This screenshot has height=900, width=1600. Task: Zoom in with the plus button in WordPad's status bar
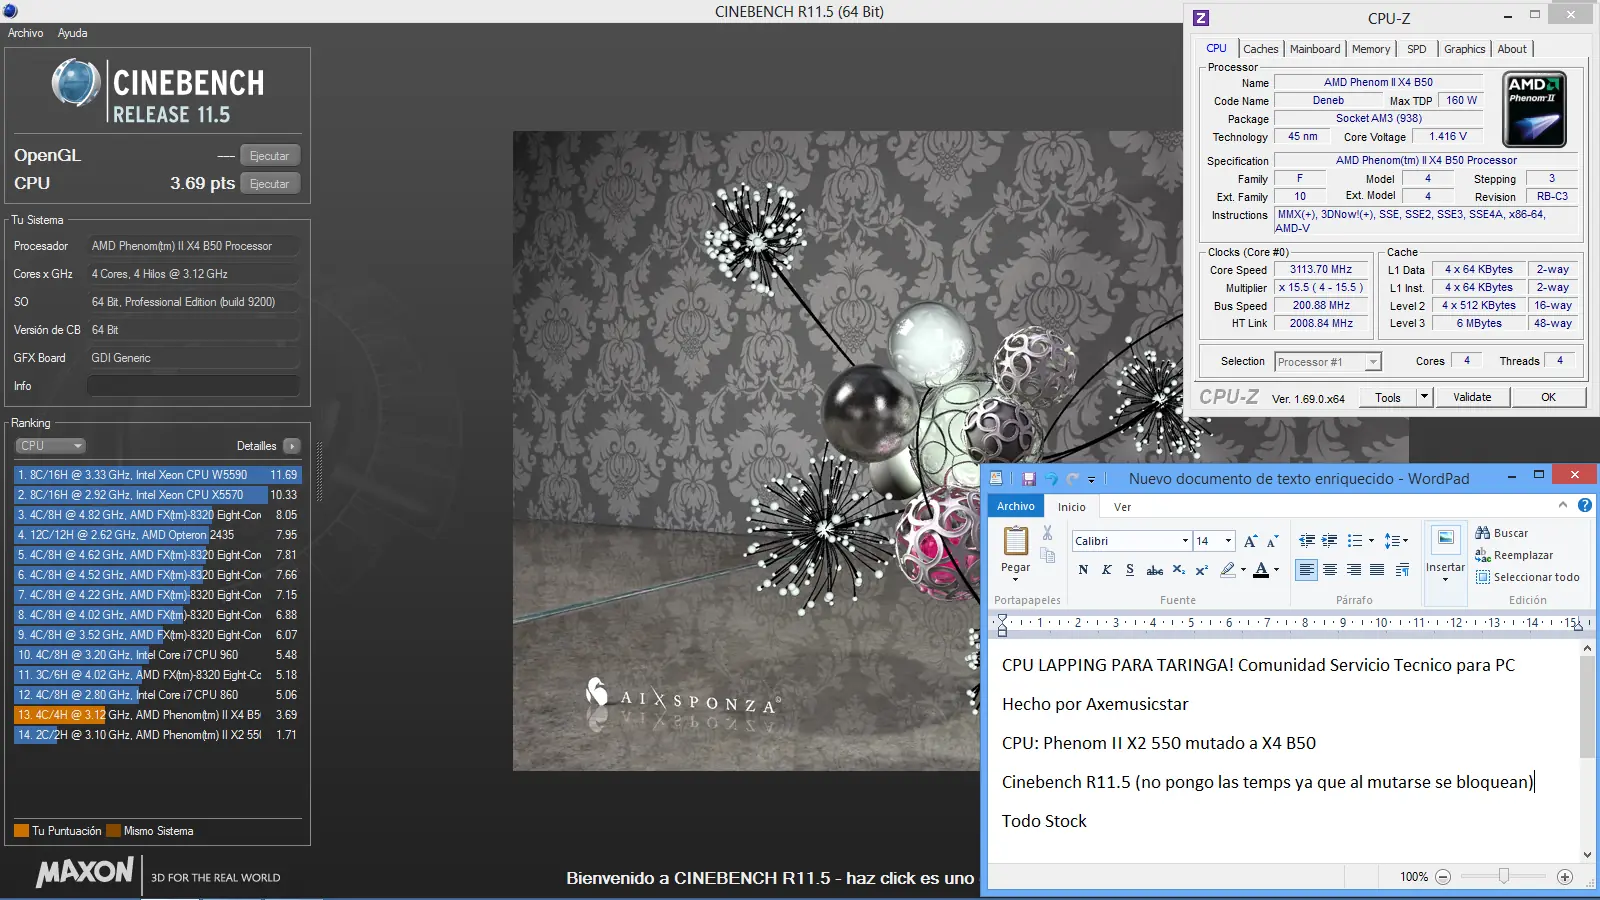[x=1565, y=877]
